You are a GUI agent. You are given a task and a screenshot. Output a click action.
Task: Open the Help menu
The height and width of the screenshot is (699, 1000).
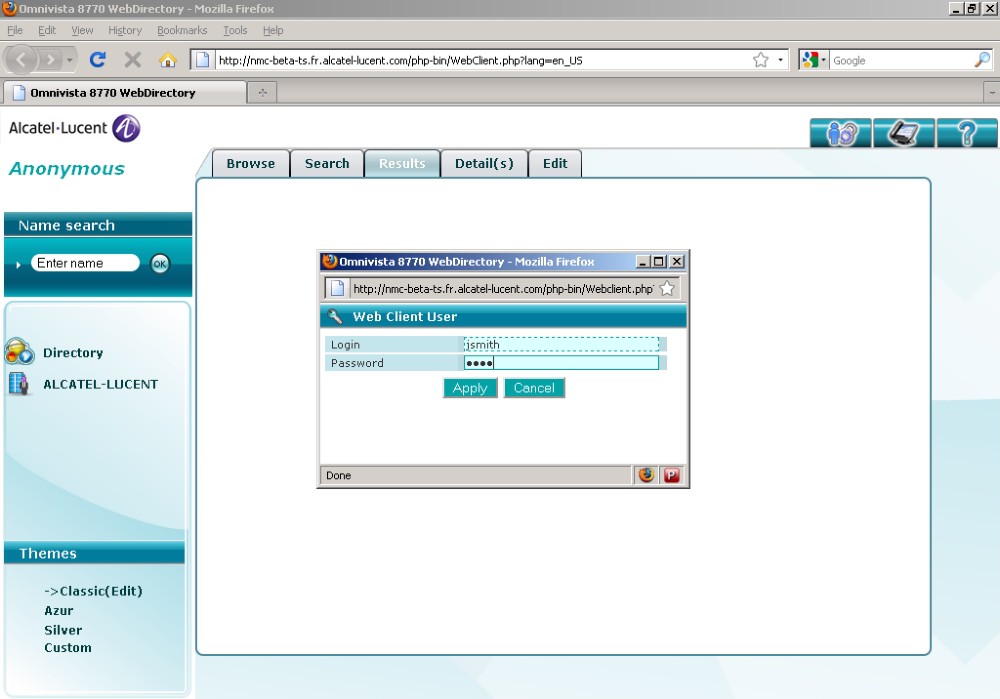(273, 30)
